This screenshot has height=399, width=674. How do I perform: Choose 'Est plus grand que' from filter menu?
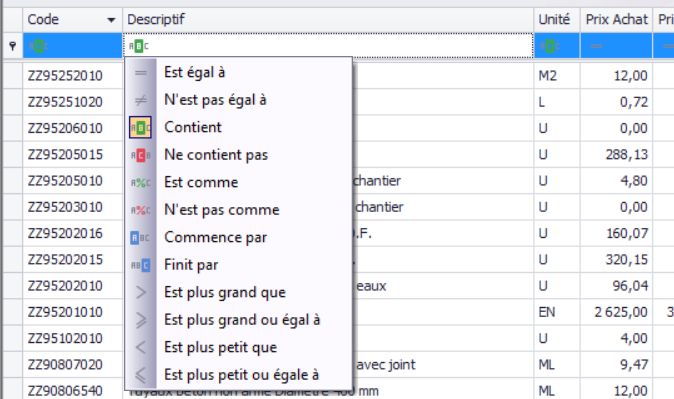coord(225,292)
